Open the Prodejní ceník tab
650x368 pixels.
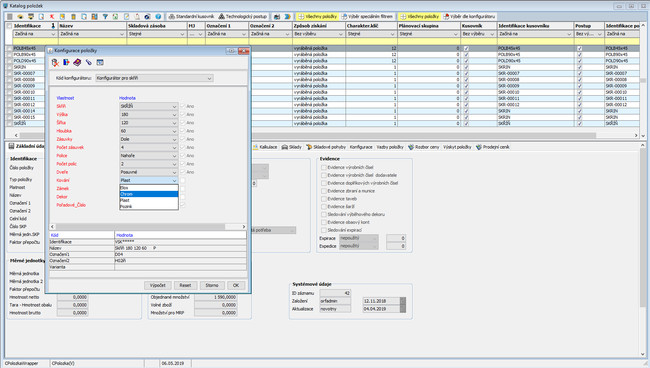492,147
